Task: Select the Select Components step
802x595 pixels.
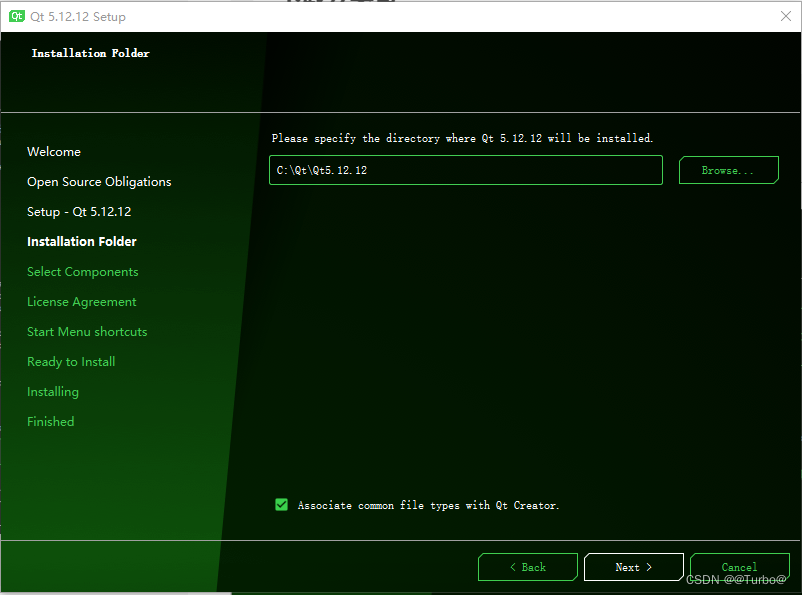Action: click(82, 272)
